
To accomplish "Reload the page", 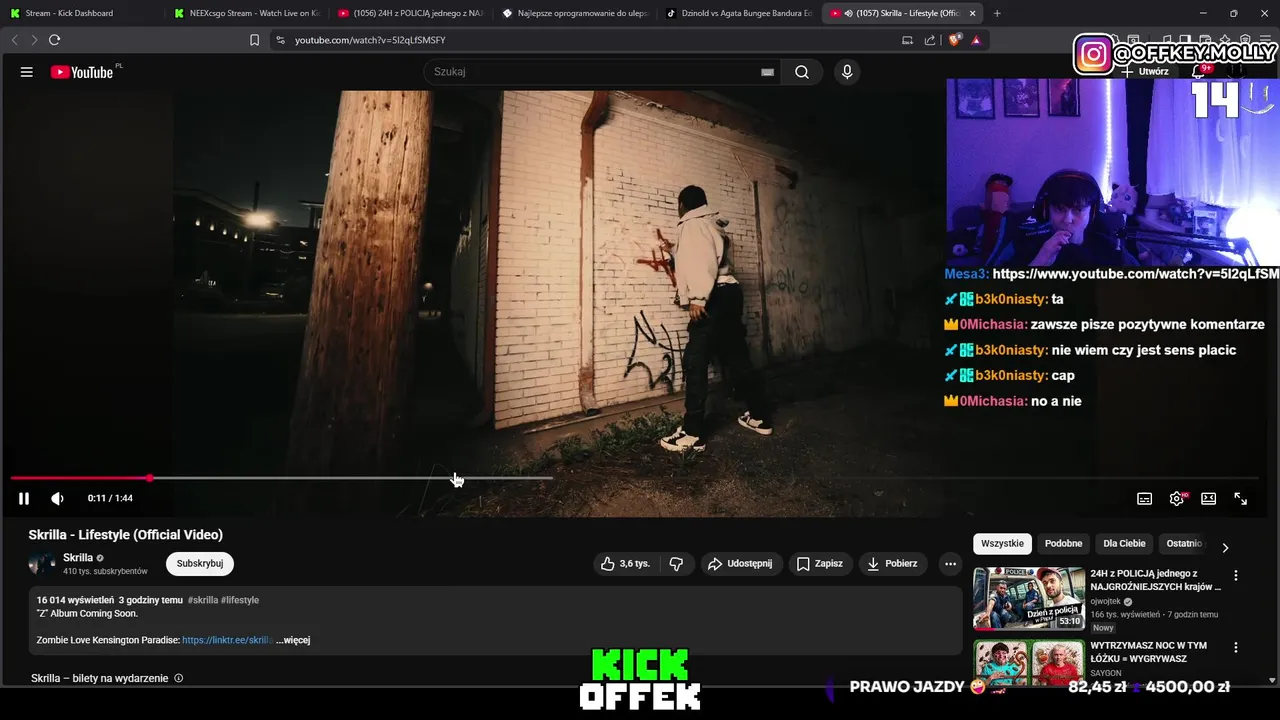I will click(54, 40).
